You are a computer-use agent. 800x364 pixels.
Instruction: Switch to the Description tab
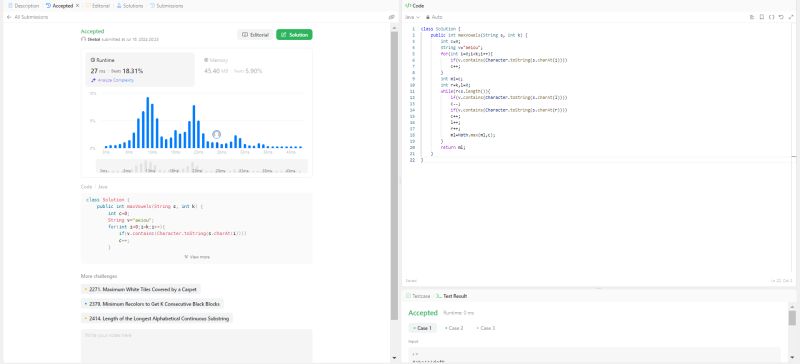23,6
